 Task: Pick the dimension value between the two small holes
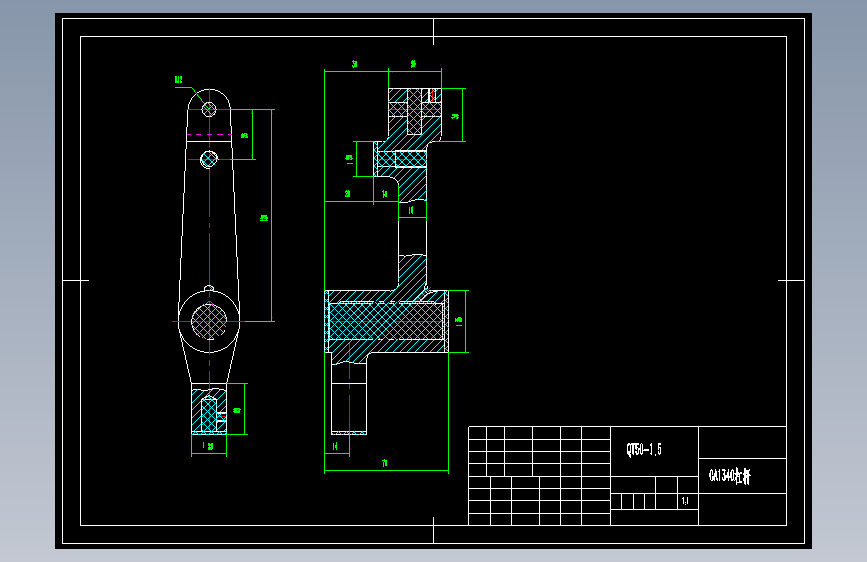[244, 136]
